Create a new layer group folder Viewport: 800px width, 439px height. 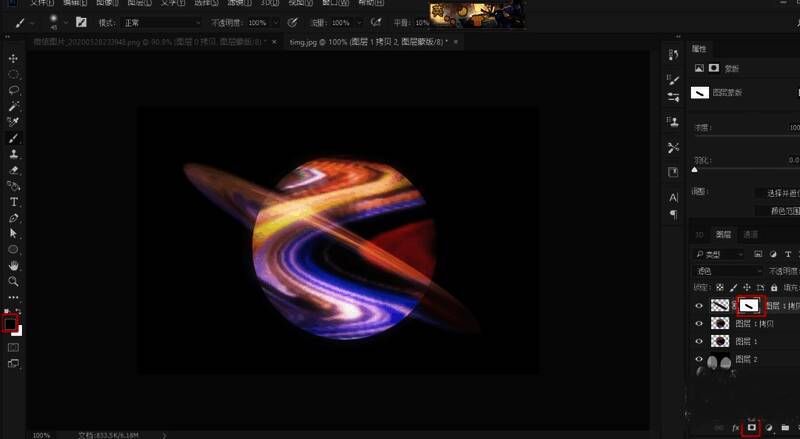pos(785,428)
